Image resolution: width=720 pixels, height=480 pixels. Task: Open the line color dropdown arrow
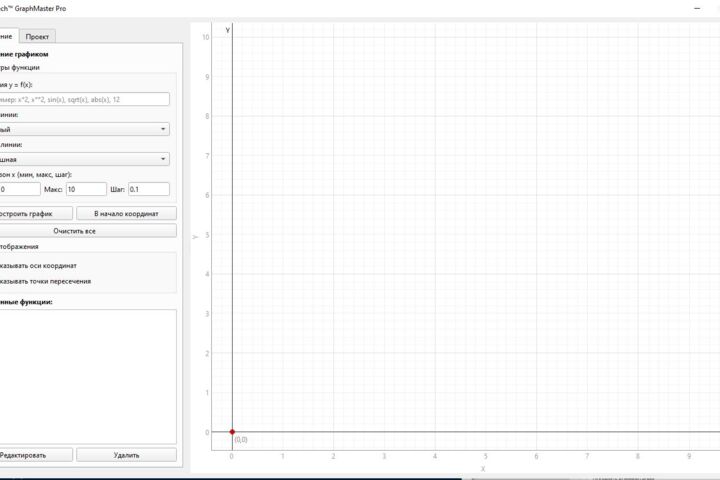tap(163, 129)
